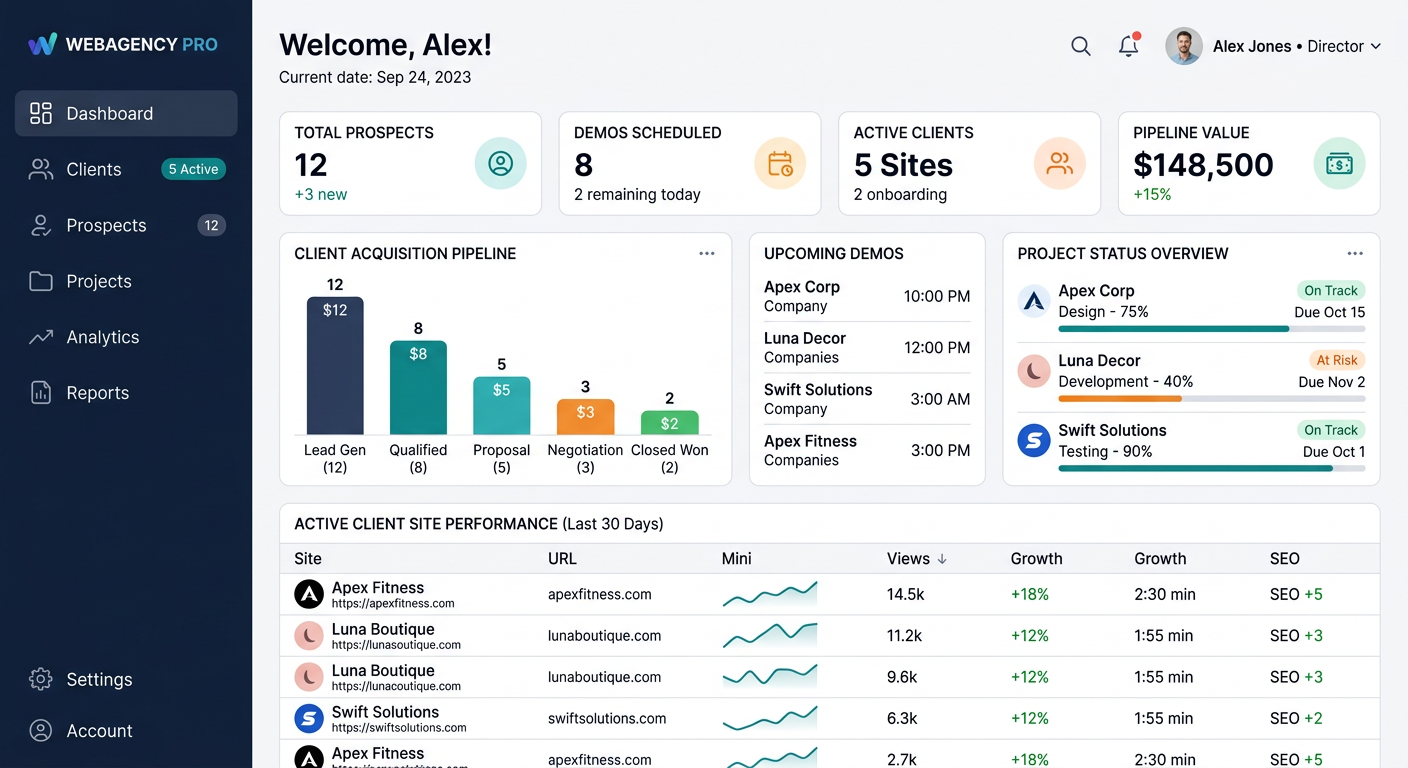Click the Swift Solutions logo in Project Status
Screen dimensions: 1408x768
(1034, 440)
